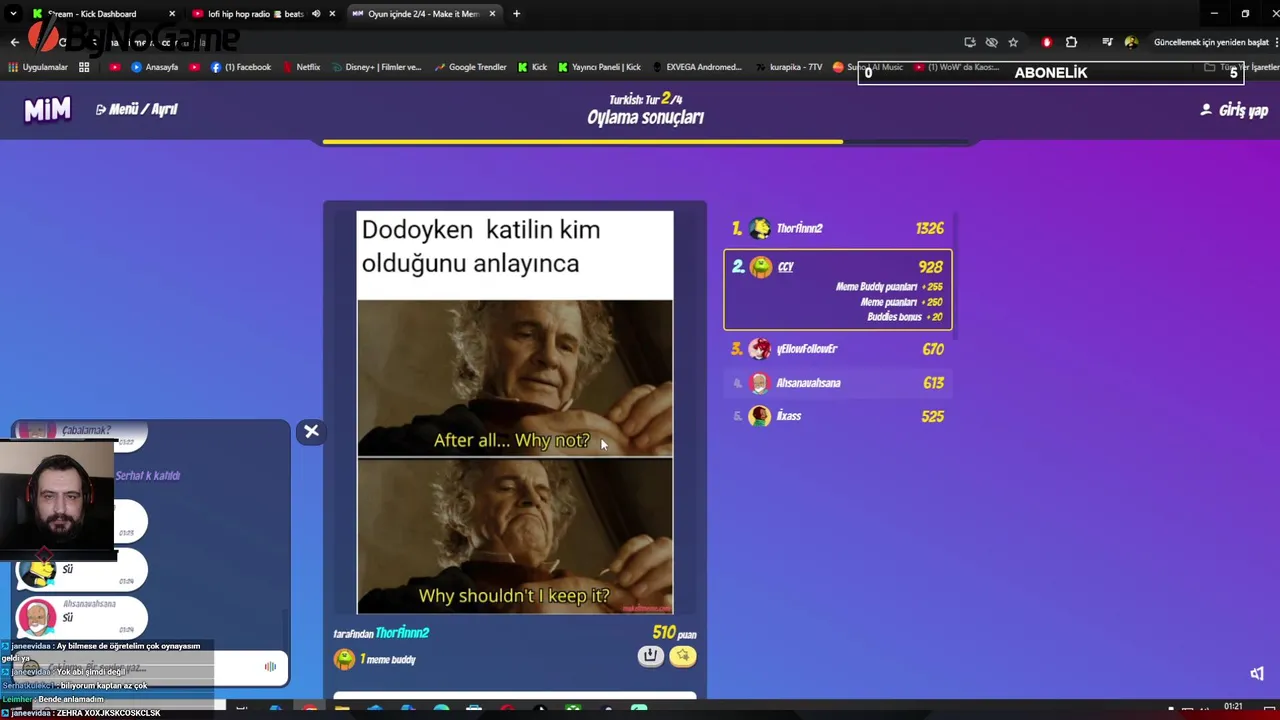Click Thorfinnn2 author name under meme
Image resolution: width=1280 pixels, height=720 pixels.
tap(402, 633)
